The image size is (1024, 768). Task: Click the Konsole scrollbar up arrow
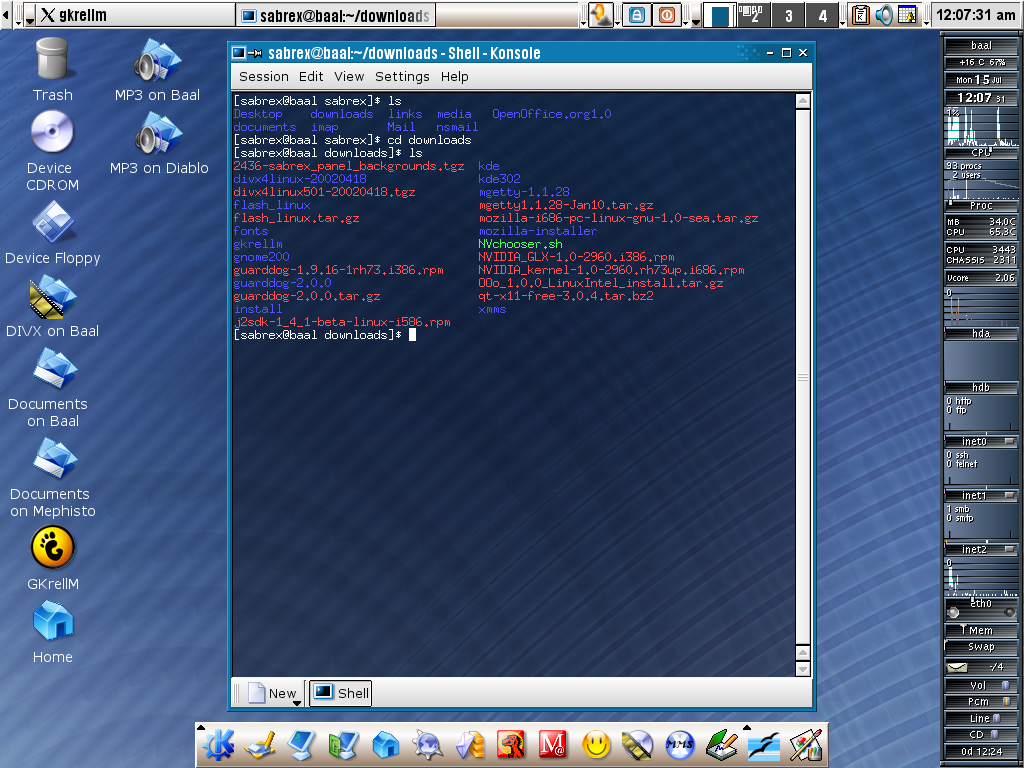point(803,101)
